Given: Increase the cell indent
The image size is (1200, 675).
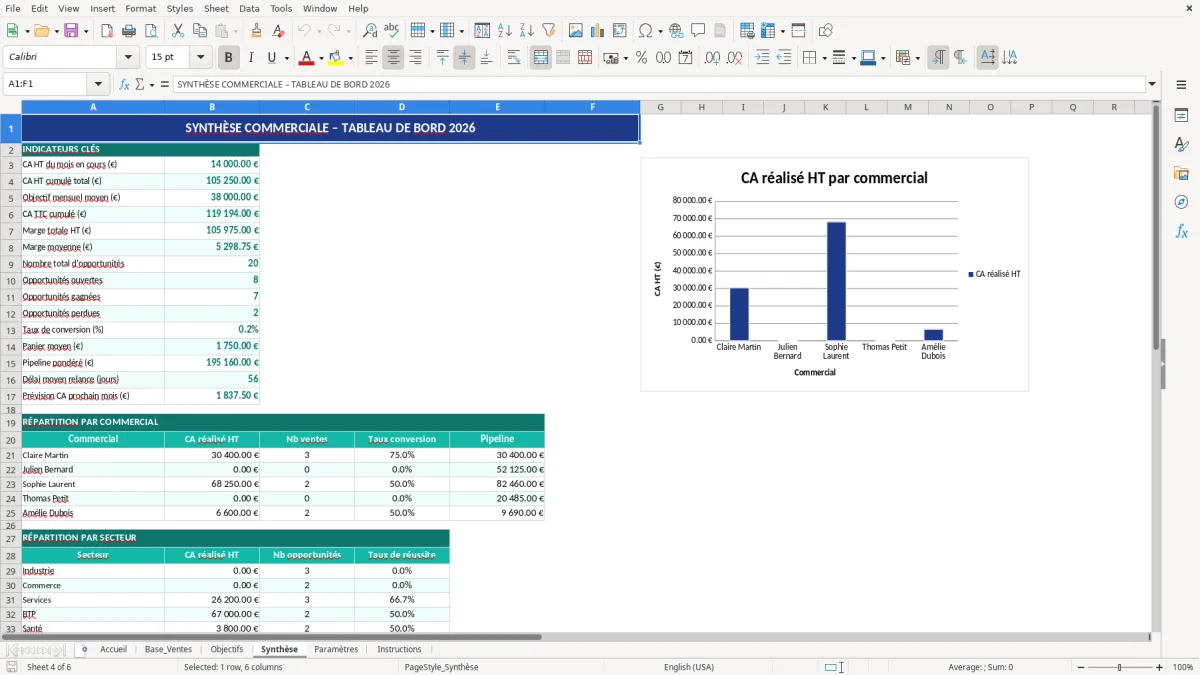Looking at the screenshot, I should tap(762, 58).
